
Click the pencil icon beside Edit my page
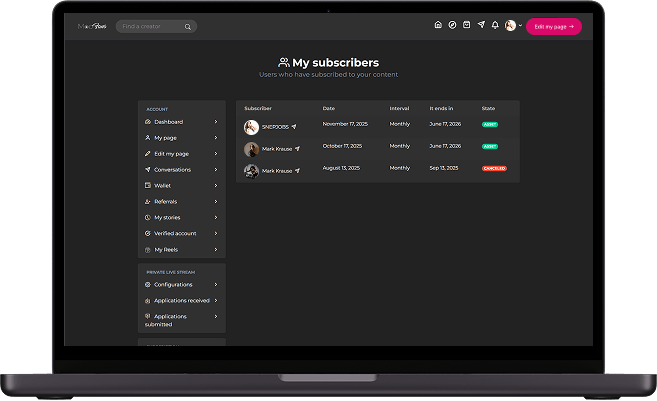coord(147,154)
